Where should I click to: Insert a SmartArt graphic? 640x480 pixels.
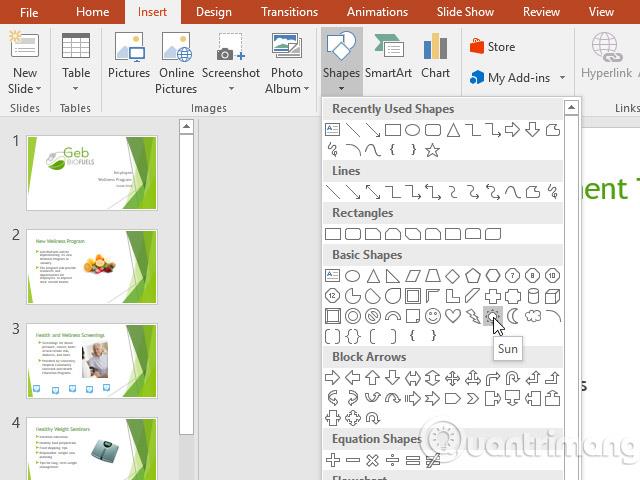click(x=388, y=56)
